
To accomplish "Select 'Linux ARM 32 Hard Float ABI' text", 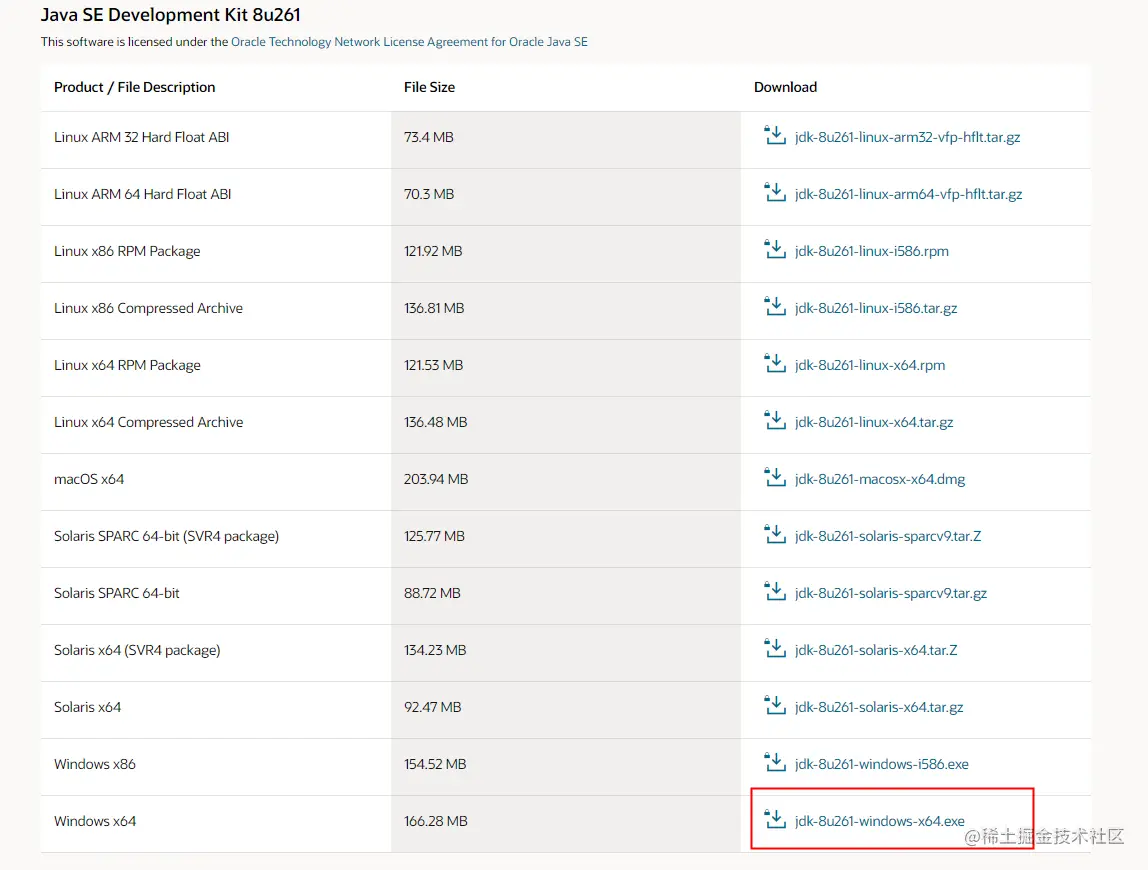I will [x=141, y=137].
